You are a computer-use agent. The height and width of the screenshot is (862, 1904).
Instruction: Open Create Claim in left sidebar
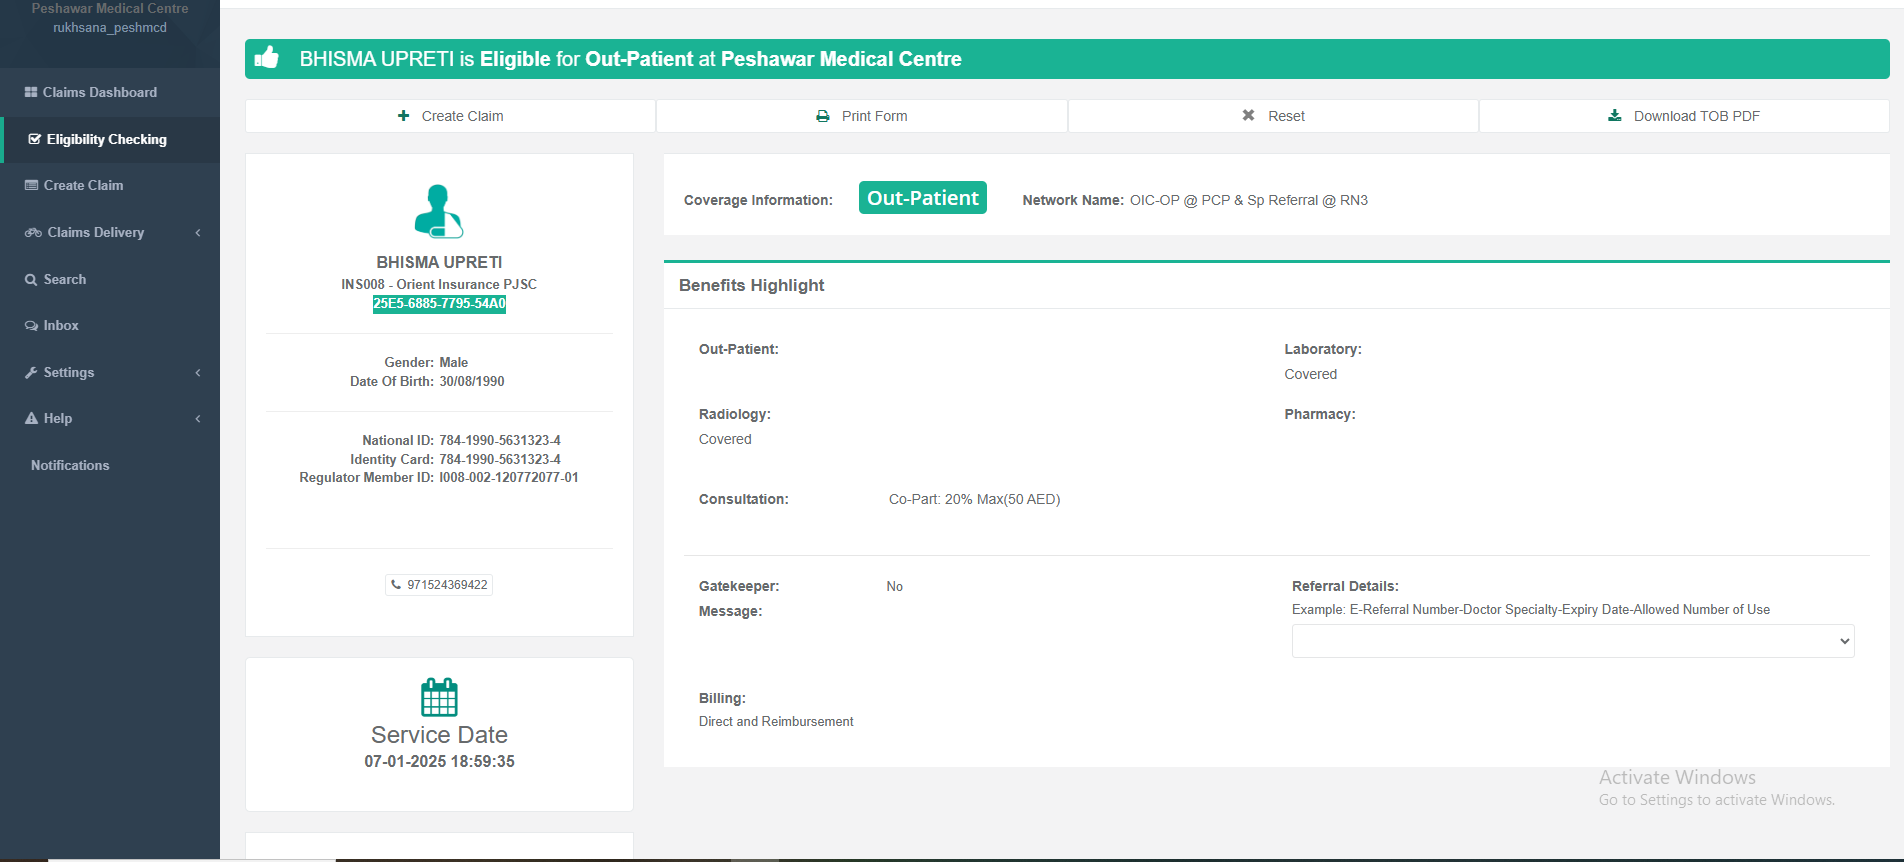pos(83,185)
